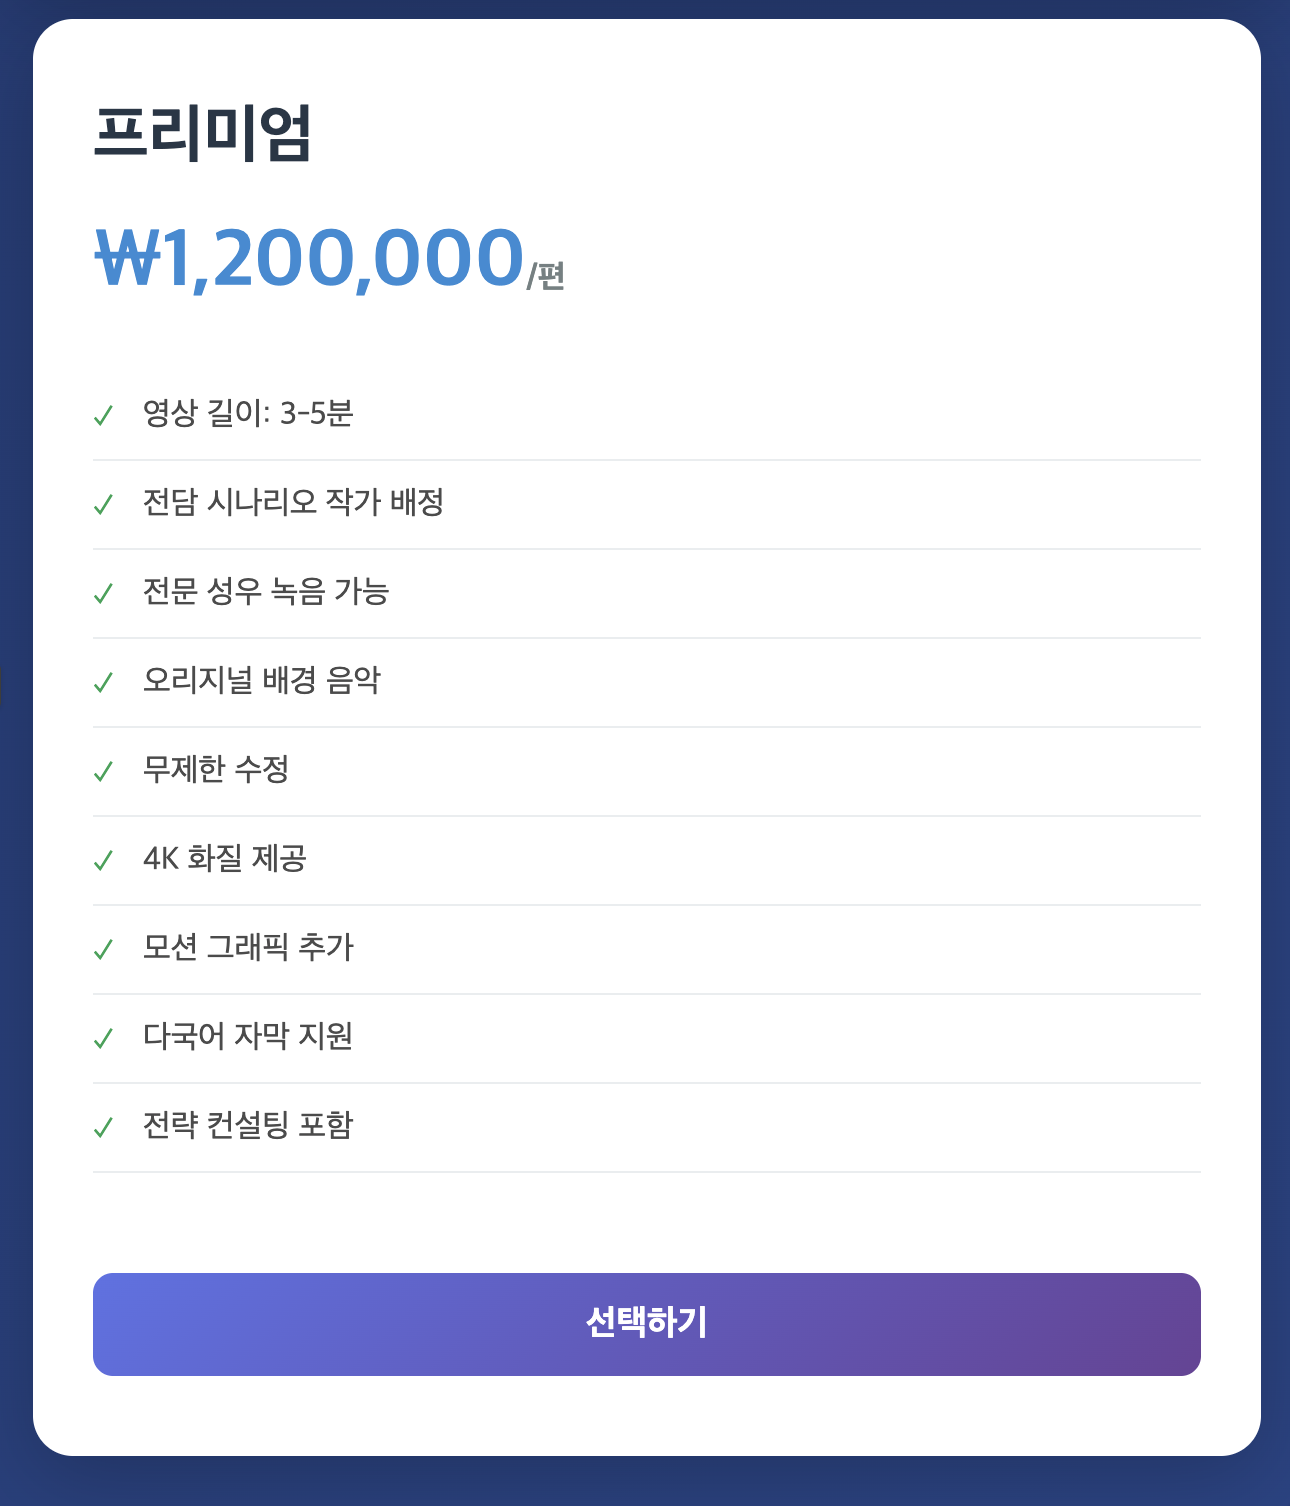
Task: Select the 다국어 자막 지원 feature text
Action: 248,1036
